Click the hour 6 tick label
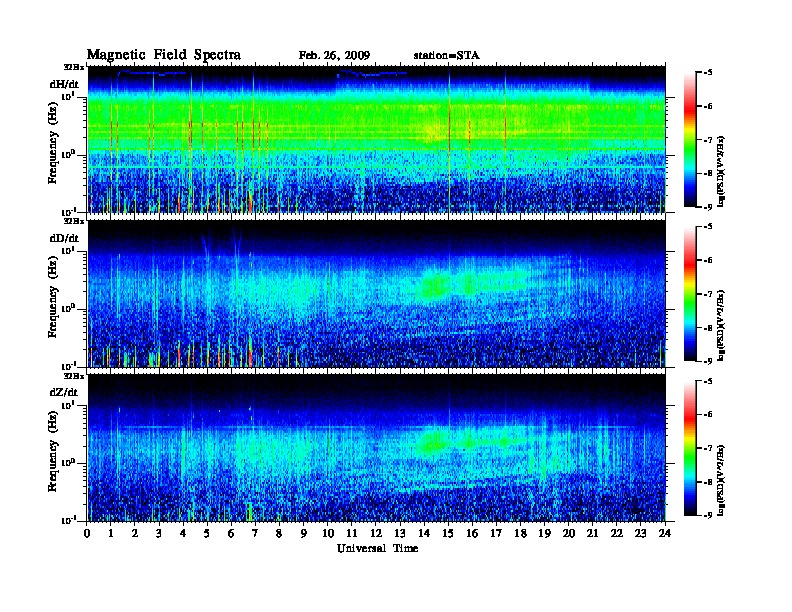The width and height of the screenshot is (792, 612). point(231,533)
